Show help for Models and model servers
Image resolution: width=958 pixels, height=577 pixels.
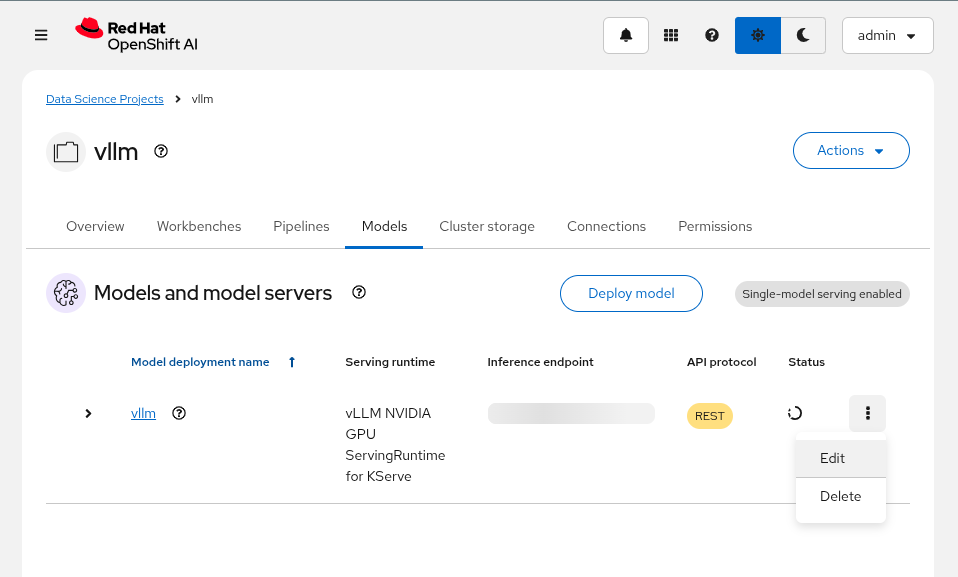tap(359, 292)
